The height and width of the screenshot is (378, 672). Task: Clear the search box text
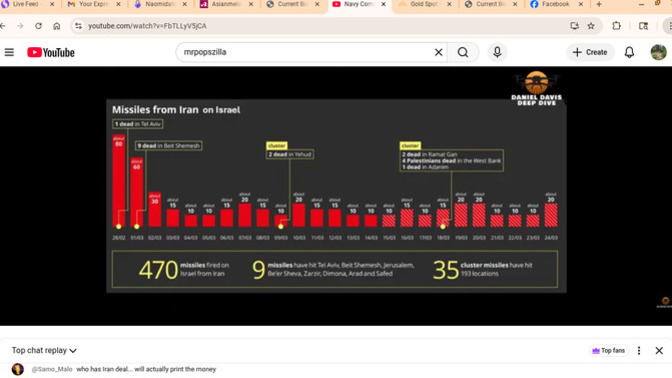pos(438,52)
